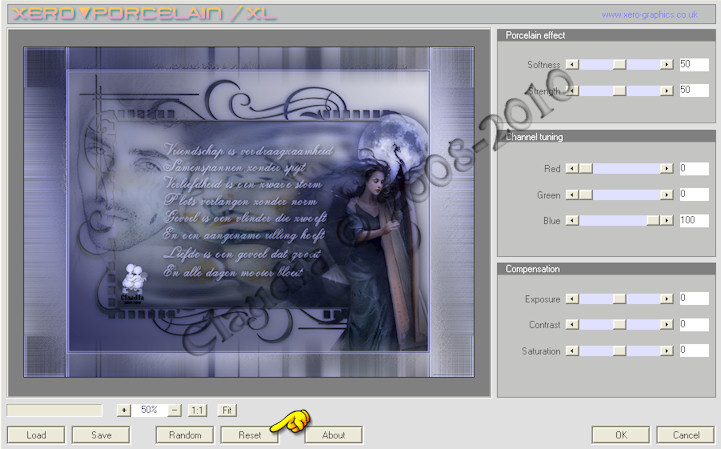Click the Strength slider right arrow
Screen dimensions: 721x449
click(667, 91)
